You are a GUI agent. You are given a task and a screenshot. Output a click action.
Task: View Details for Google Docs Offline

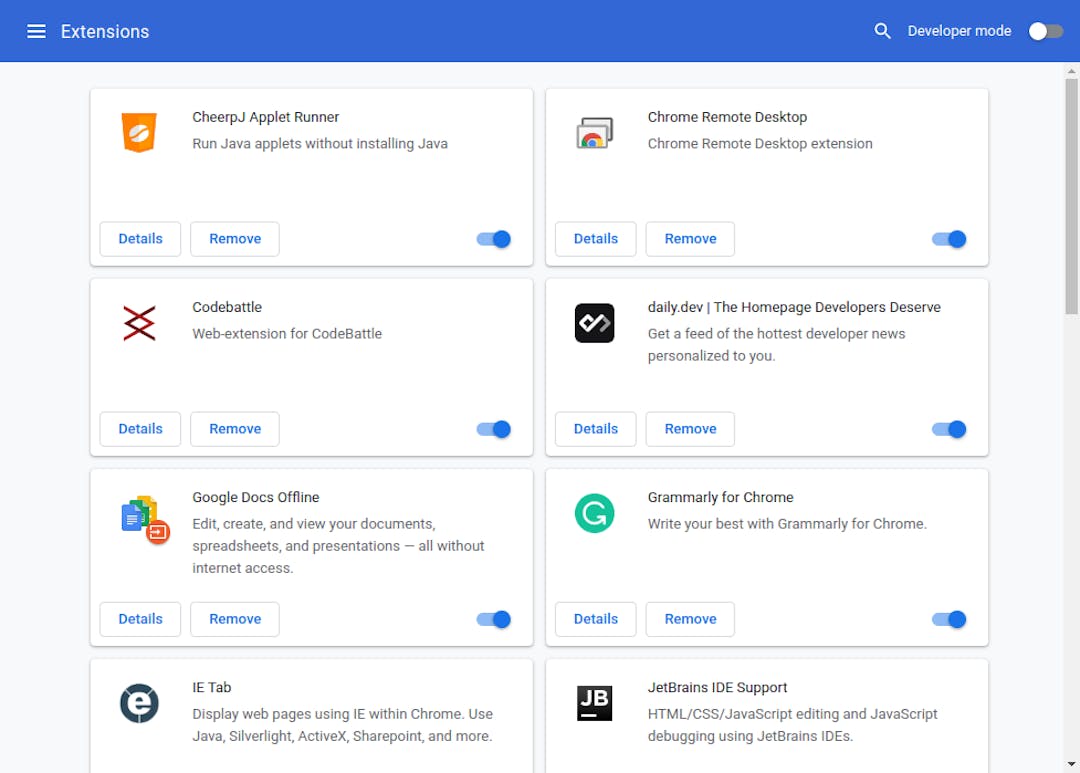point(140,619)
